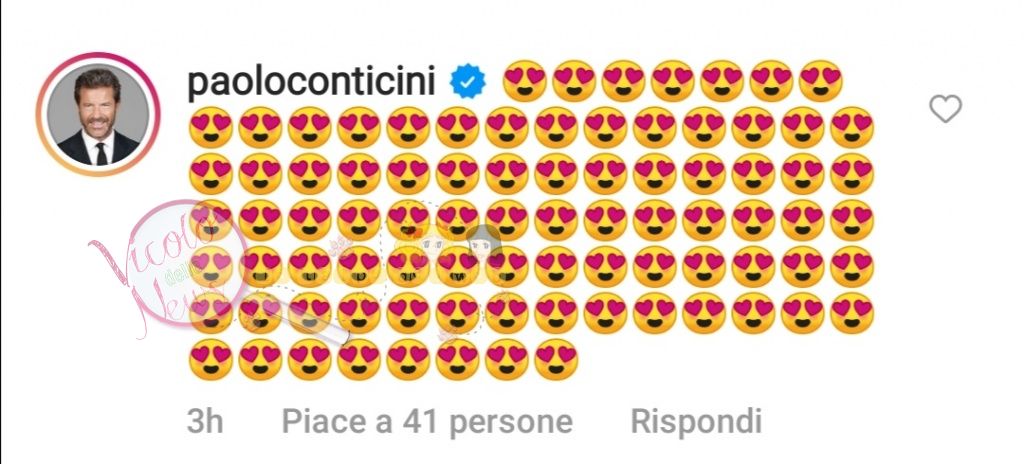Screen dimensions: 1024x464
Task: Click the 3h timestamp
Action: click(205, 422)
